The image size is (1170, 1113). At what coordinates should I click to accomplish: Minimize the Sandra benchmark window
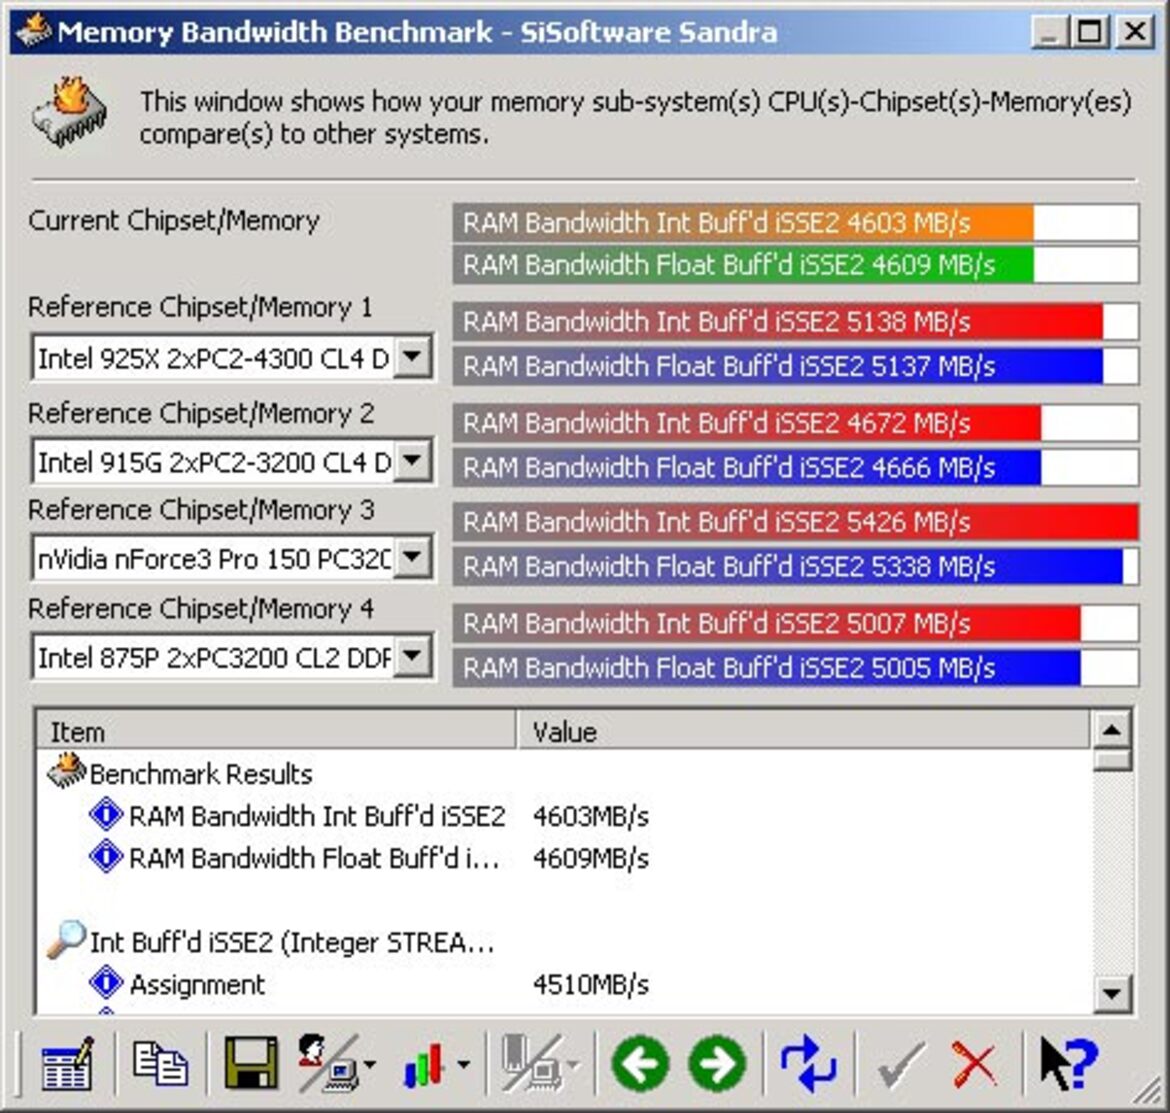(x=1050, y=31)
